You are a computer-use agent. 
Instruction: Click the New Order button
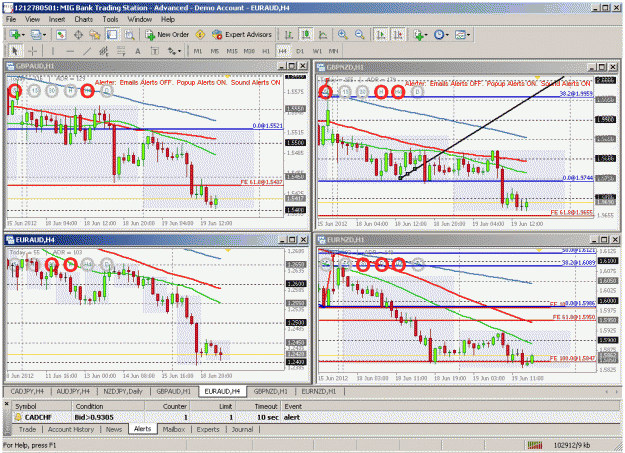(167, 35)
